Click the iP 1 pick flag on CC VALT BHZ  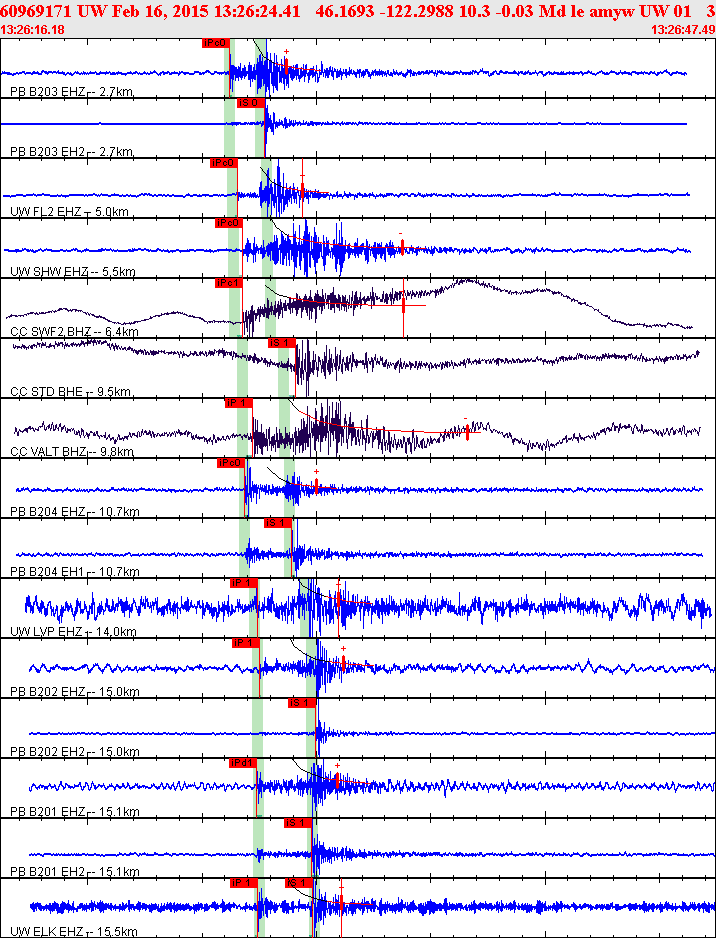pyautogui.click(x=239, y=403)
